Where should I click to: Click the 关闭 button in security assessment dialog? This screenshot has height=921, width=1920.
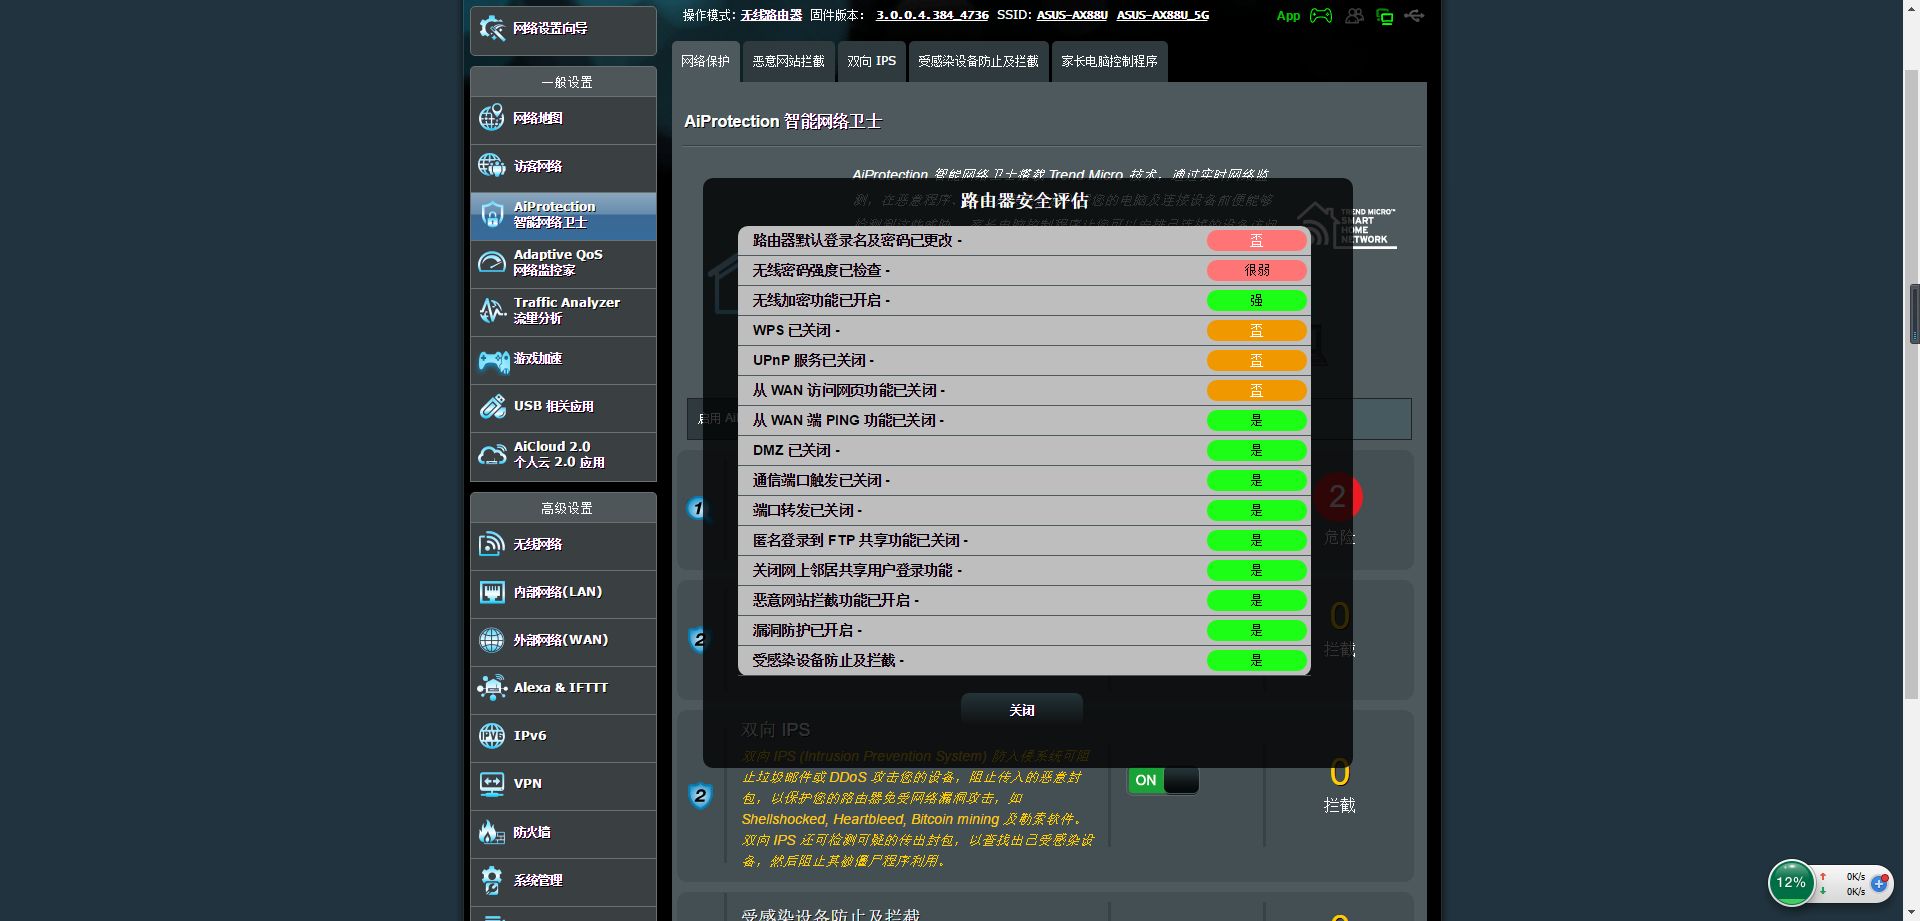coord(1022,710)
